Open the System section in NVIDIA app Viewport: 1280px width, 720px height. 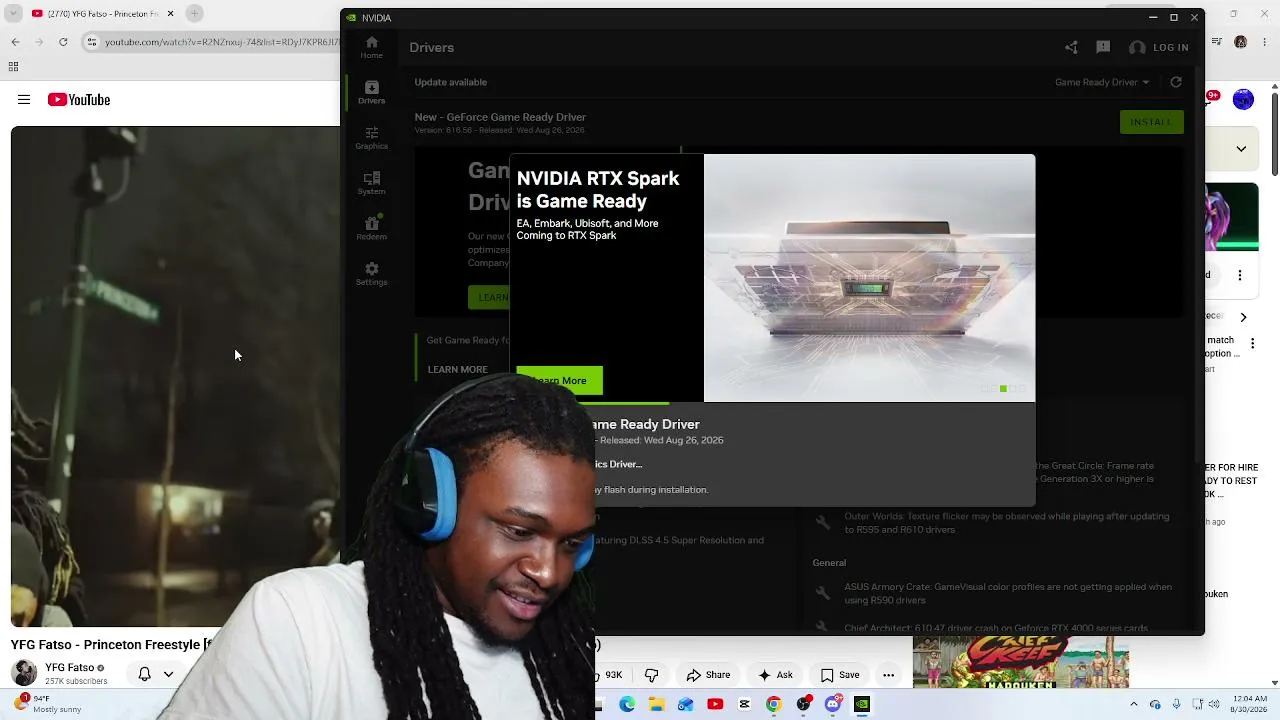[x=371, y=183]
